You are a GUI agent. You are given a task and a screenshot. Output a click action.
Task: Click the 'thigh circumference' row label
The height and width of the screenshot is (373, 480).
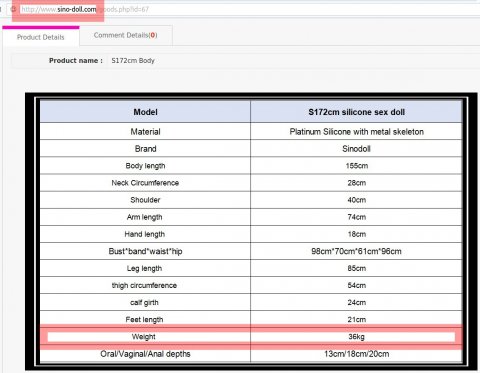click(x=144, y=286)
